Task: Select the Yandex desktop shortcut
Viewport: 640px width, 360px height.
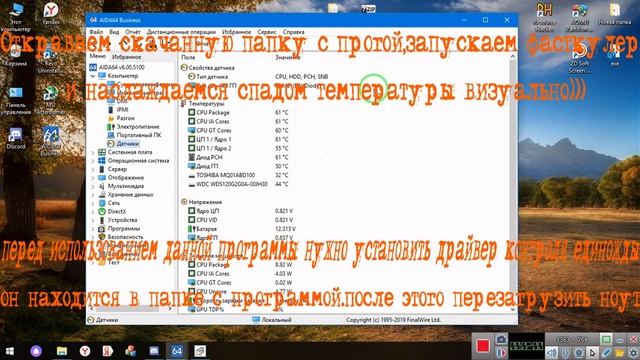Action: click(x=51, y=14)
